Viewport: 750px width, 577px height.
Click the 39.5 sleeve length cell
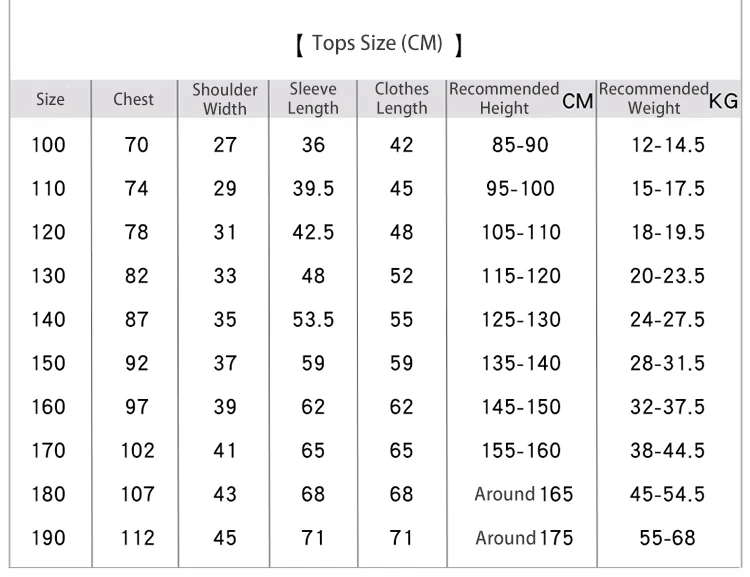click(313, 189)
